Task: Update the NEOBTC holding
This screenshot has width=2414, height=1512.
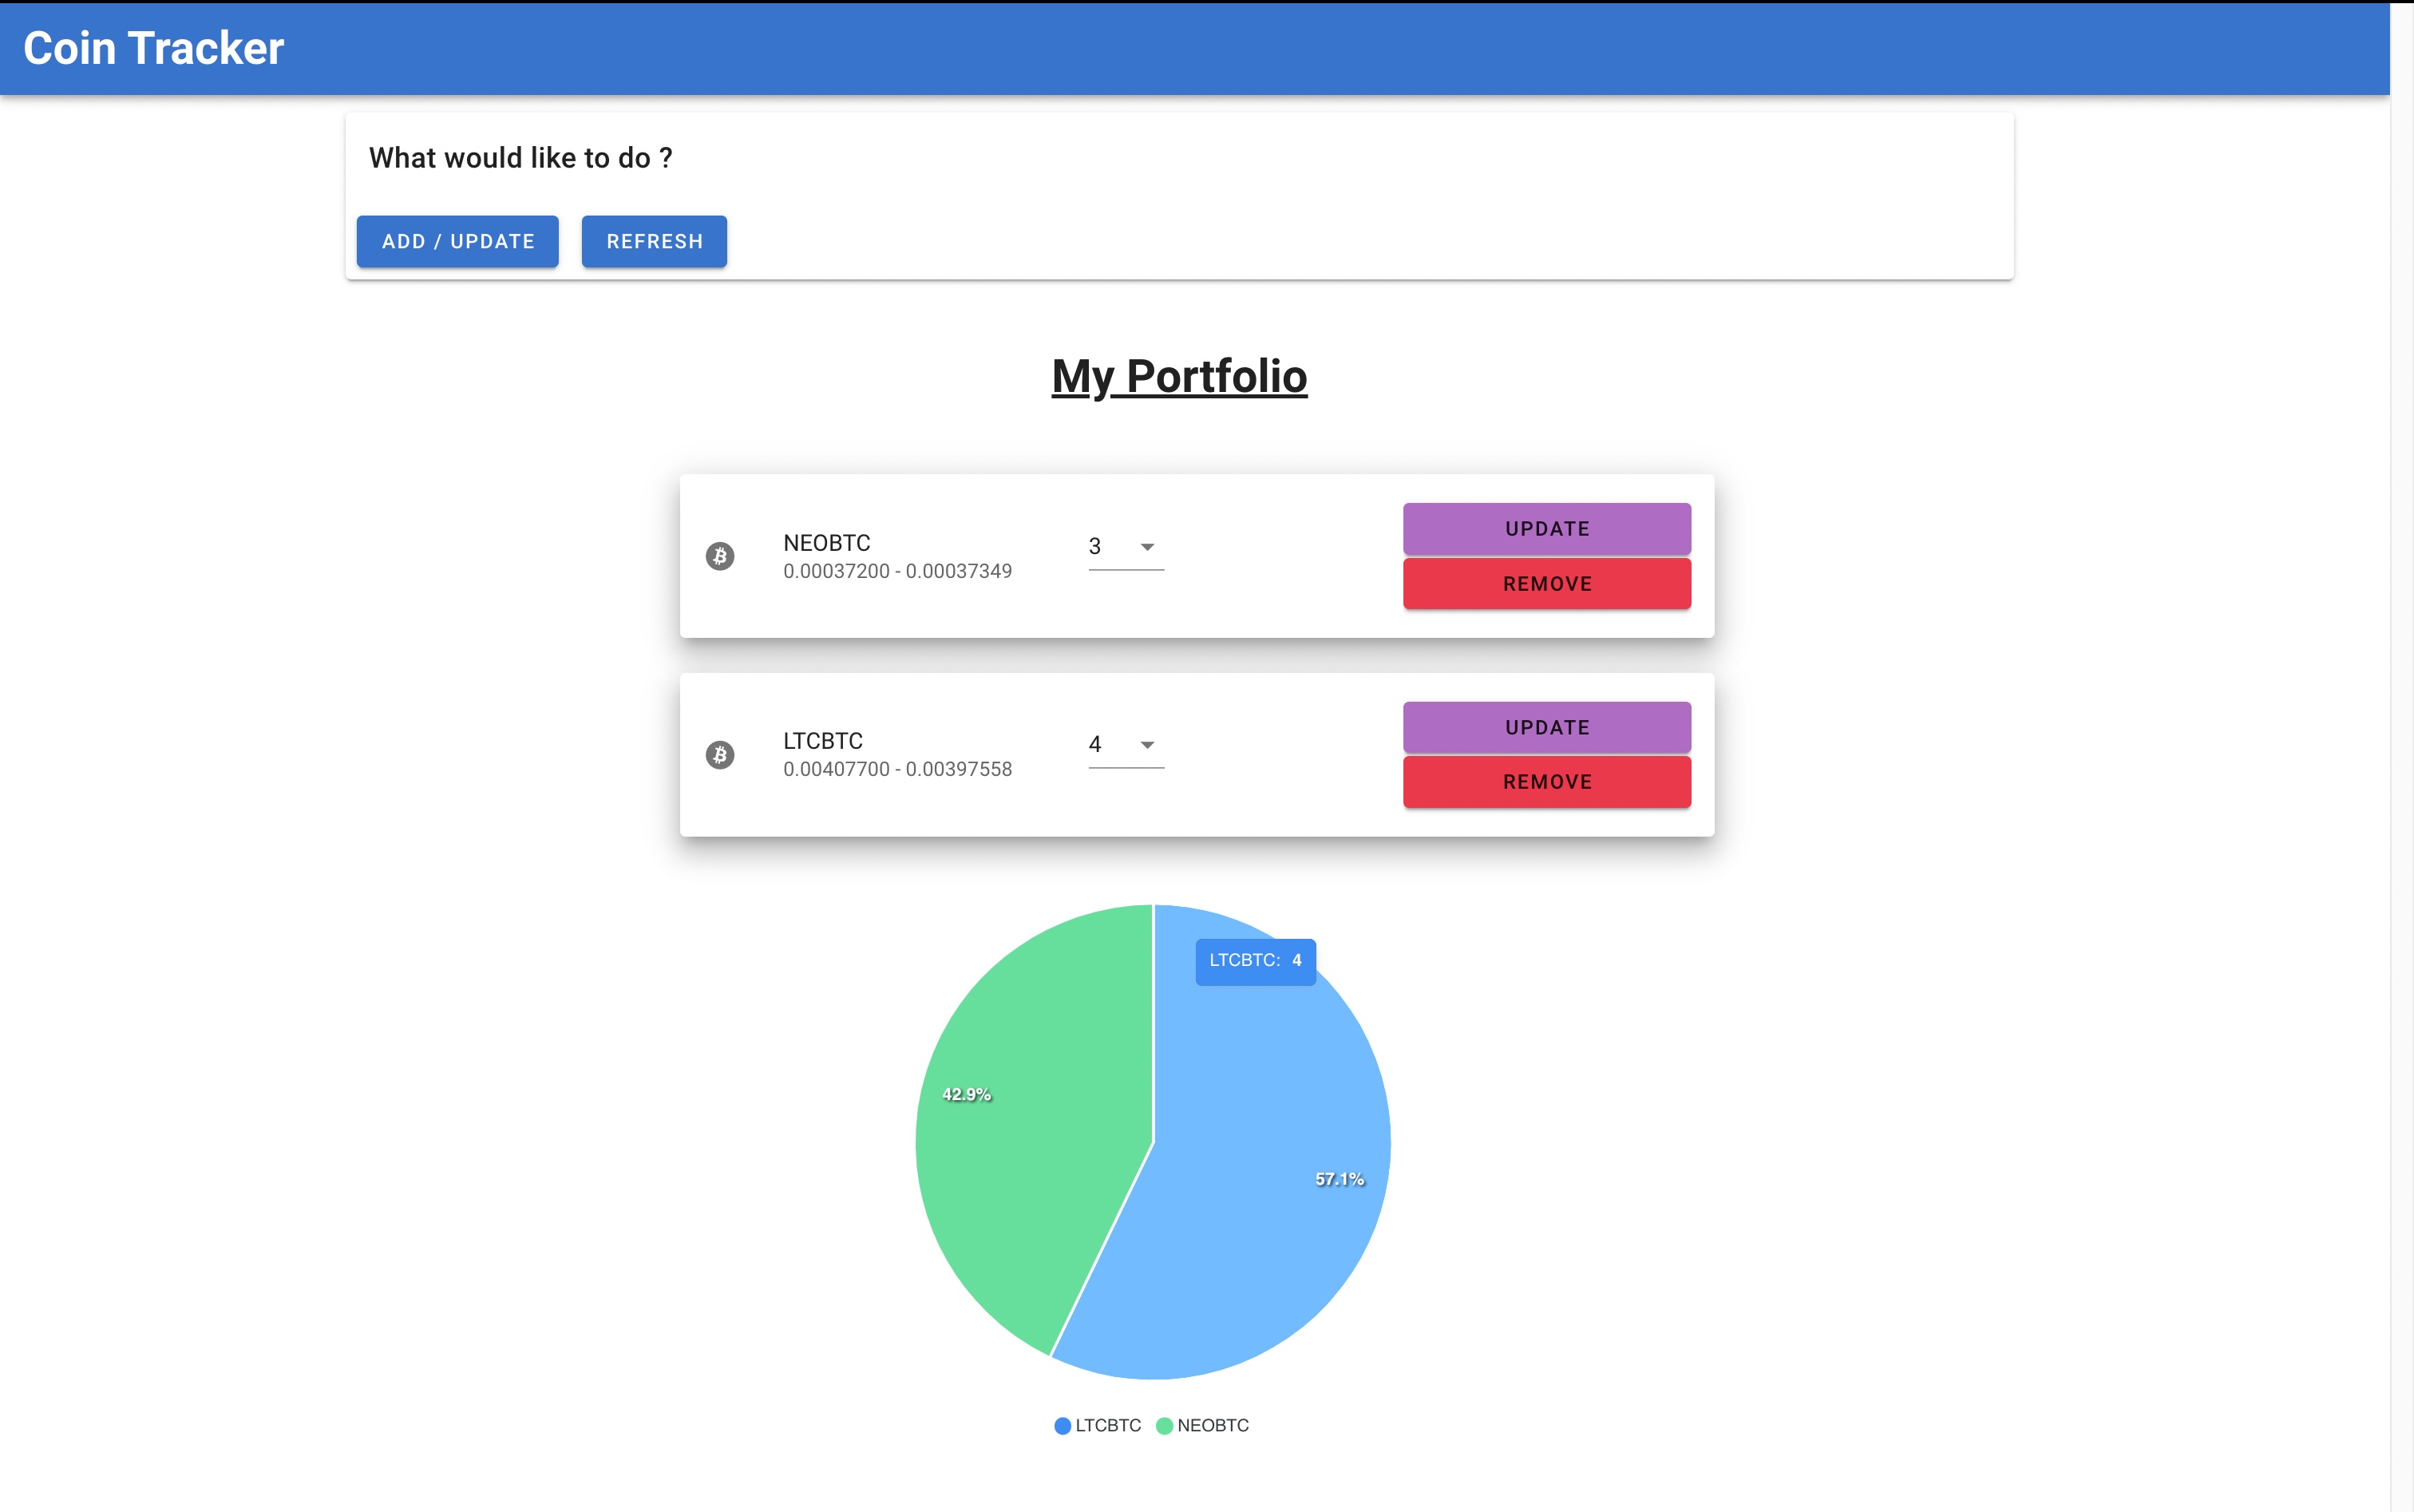Action: (1546, 529)
